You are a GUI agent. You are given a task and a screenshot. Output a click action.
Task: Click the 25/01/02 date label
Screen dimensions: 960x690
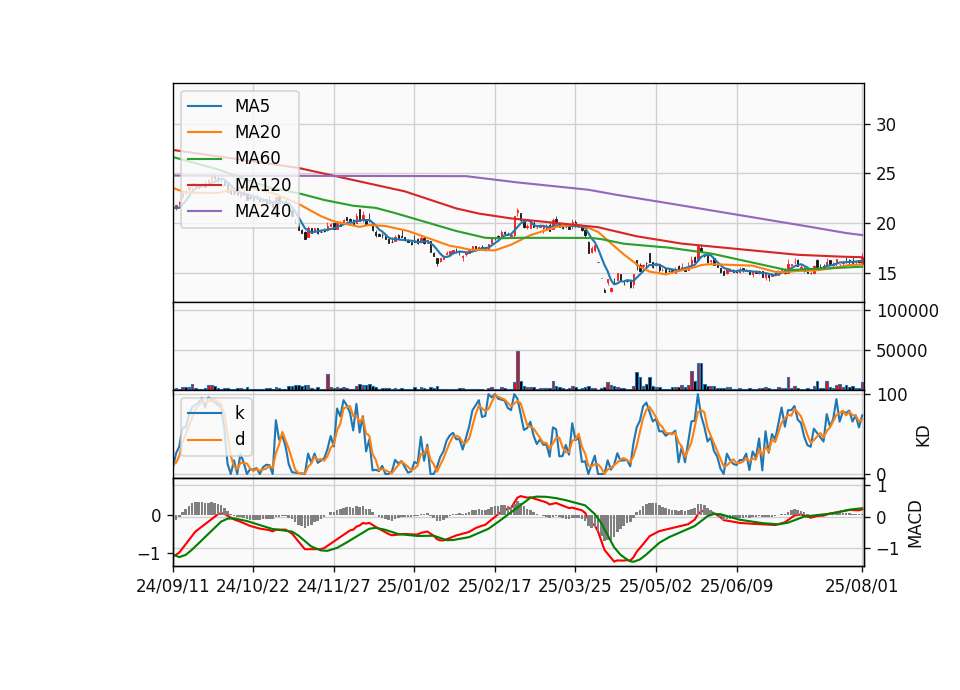tap(414, 586)
